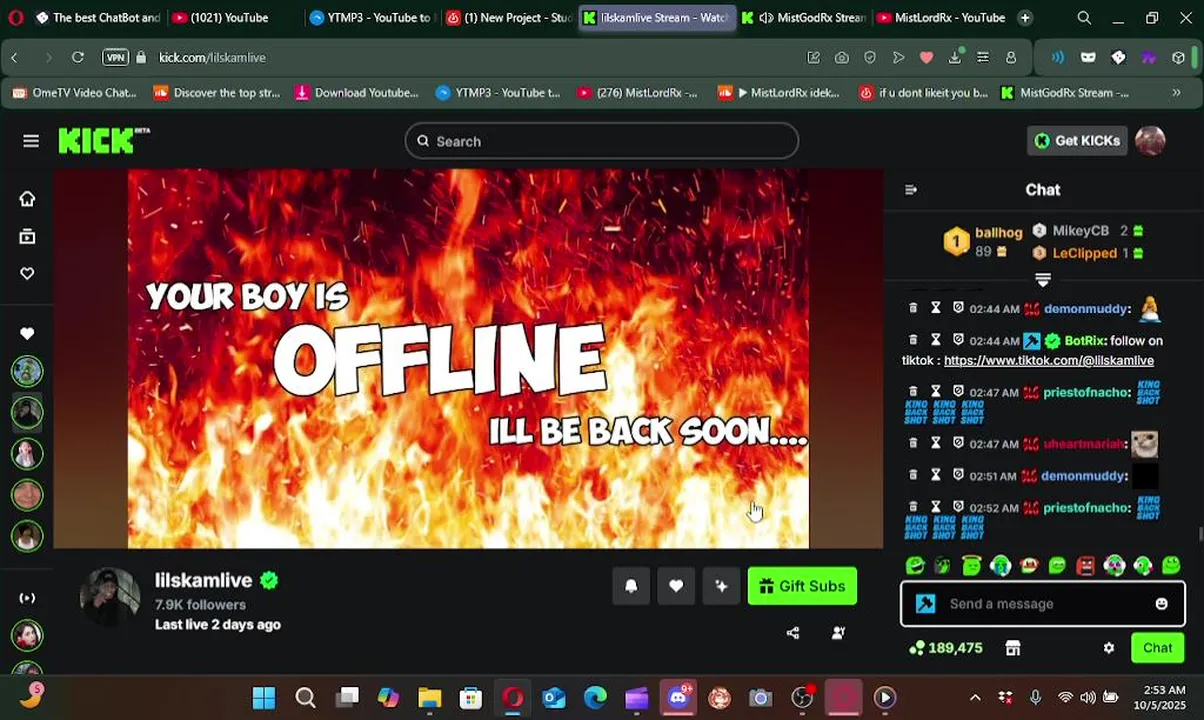
Task: Collapse the chat panel
Action: pyautogui.click(x=911, y=190)
